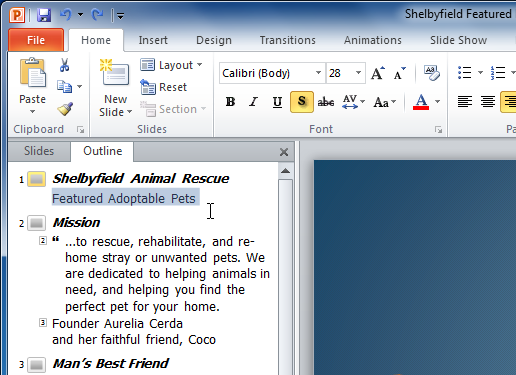The height and width of the screenshot is (375, 516).
Task: Open the Layout dropdown
Action: pyautogui.click(x=171, y=65)
